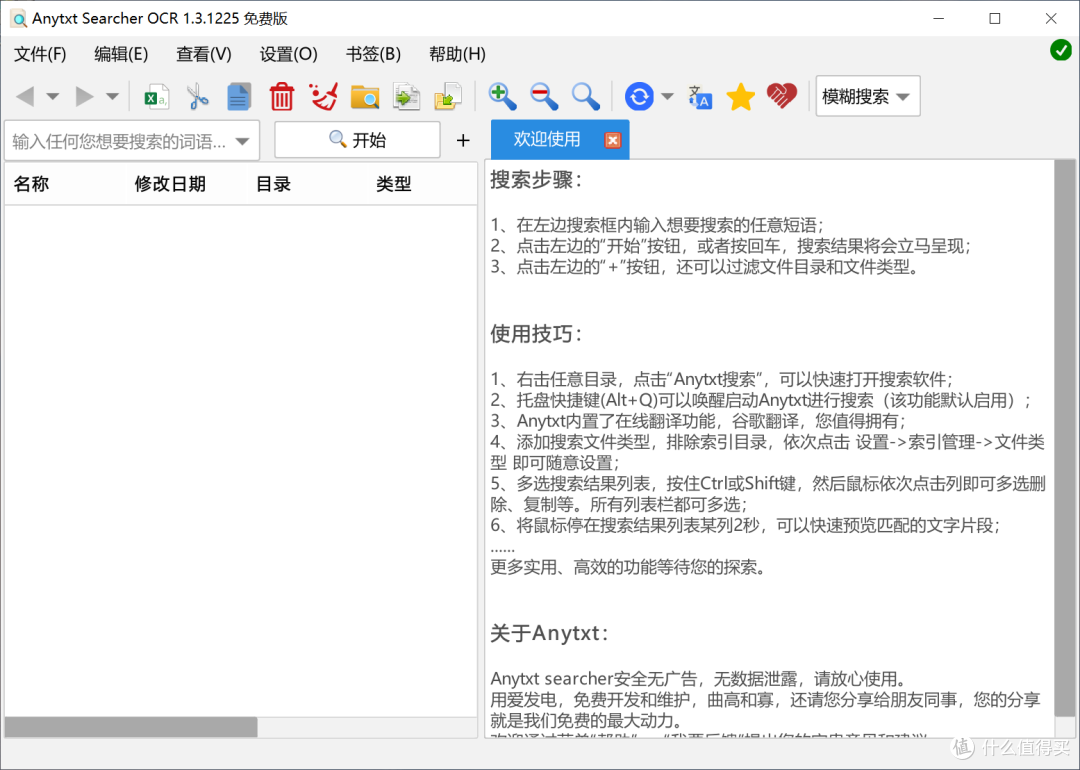1080x770 pixels.
Task: Open the forward history dropdown arrow
Action: click(112, 96)
